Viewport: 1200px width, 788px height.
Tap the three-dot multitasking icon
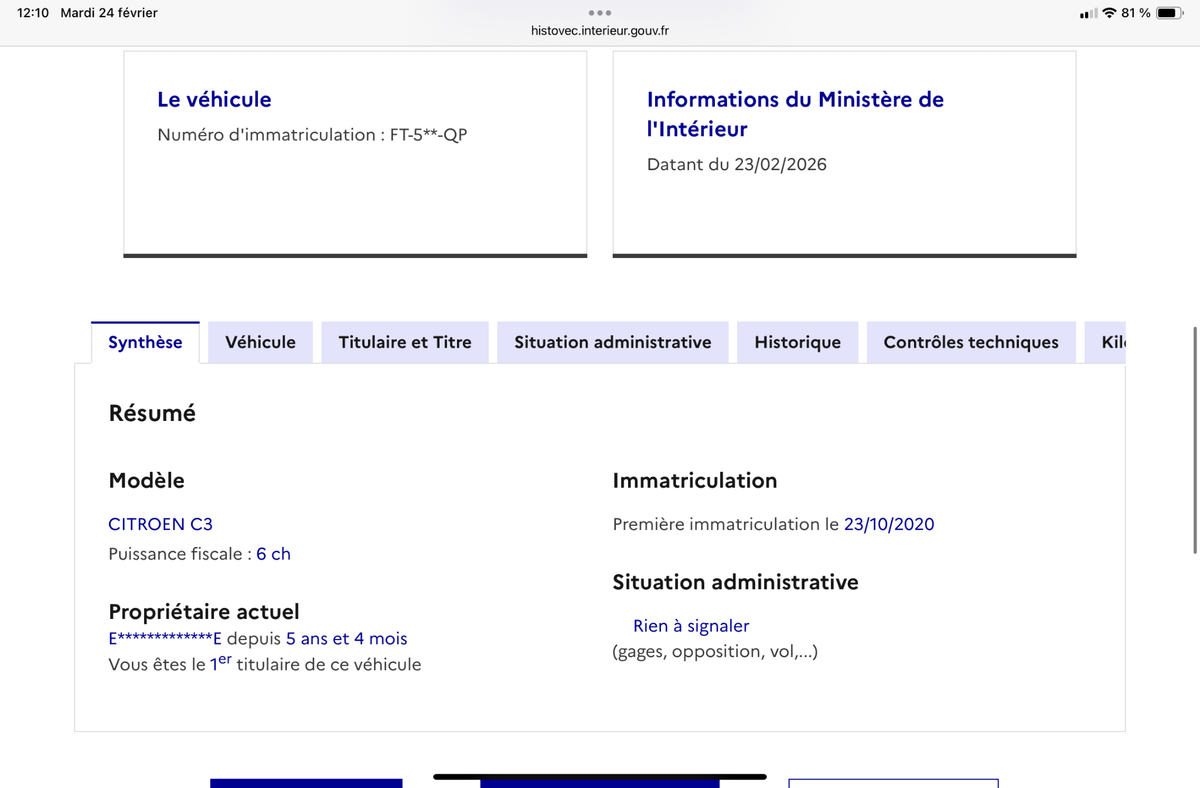click(600, 13)
